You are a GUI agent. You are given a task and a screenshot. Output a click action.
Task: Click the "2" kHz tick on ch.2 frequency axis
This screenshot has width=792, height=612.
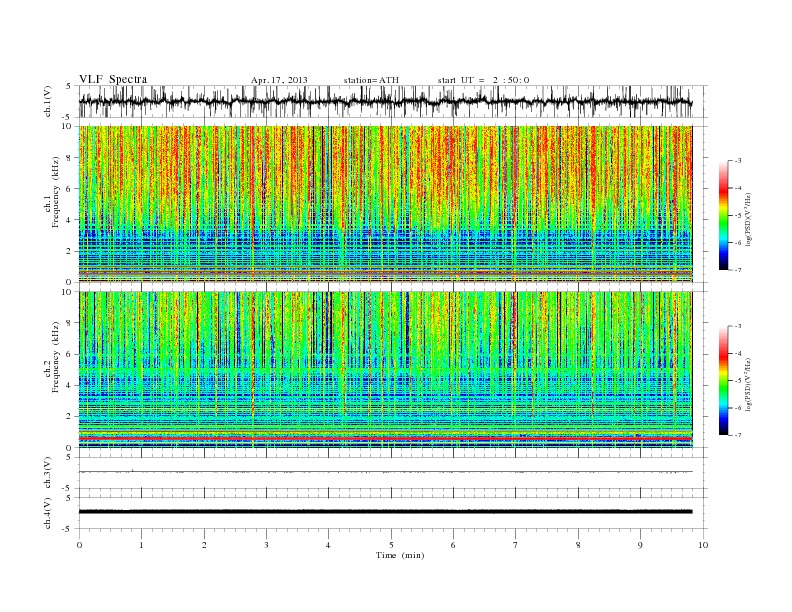click(70, 417)
